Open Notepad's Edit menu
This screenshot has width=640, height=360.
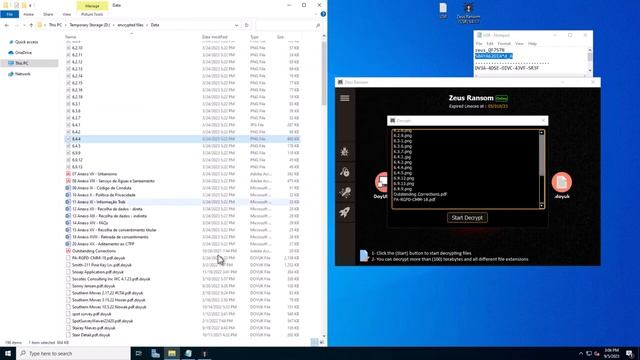tap(490, 44)
